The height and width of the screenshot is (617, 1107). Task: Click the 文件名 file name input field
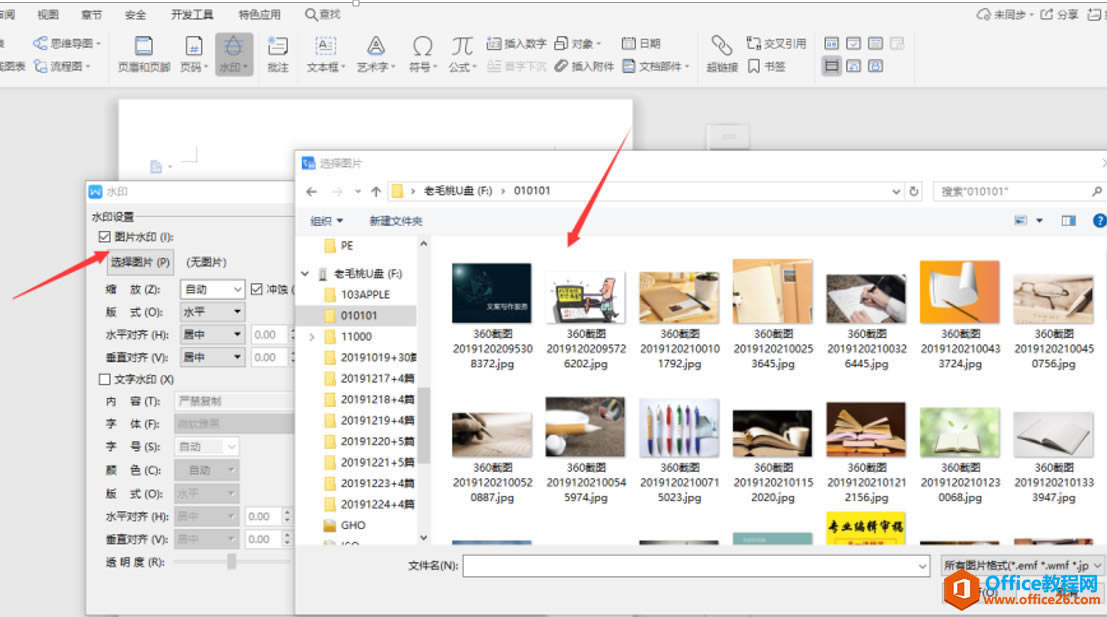(696, 565)
